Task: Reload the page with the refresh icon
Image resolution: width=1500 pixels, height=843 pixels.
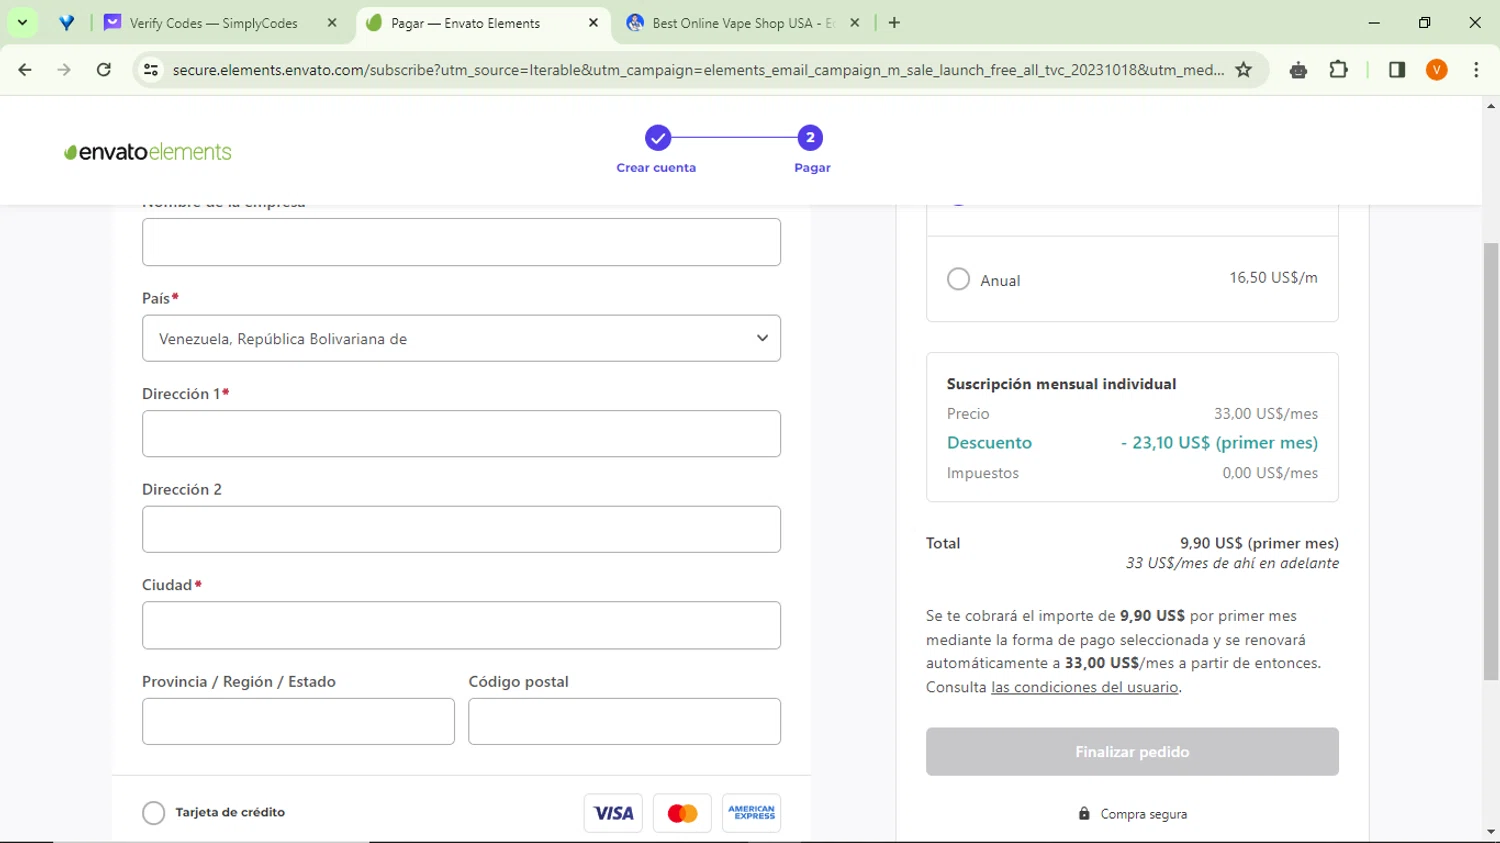Action: 104,70
